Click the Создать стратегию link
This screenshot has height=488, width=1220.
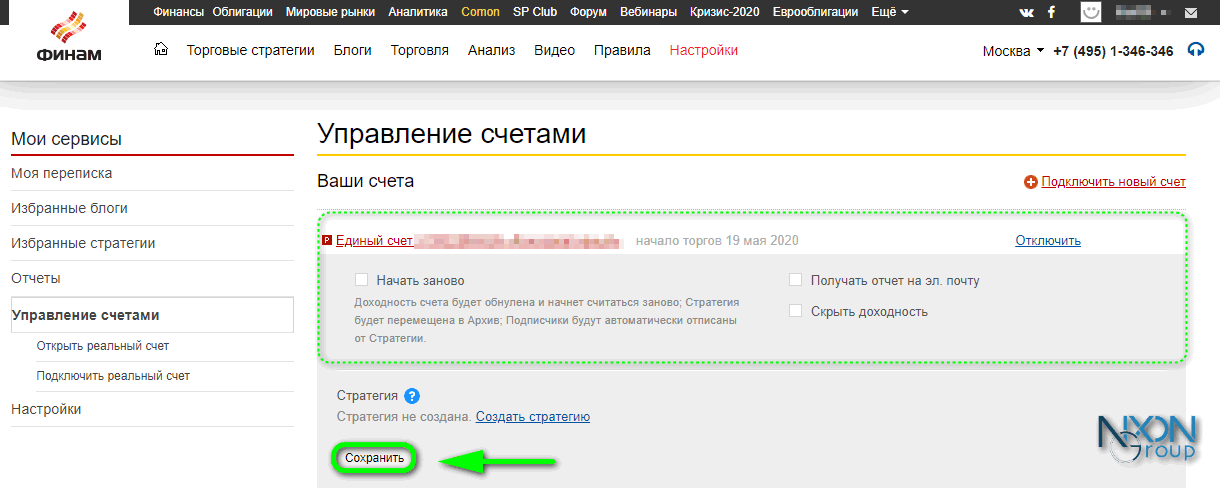(533, 416)
